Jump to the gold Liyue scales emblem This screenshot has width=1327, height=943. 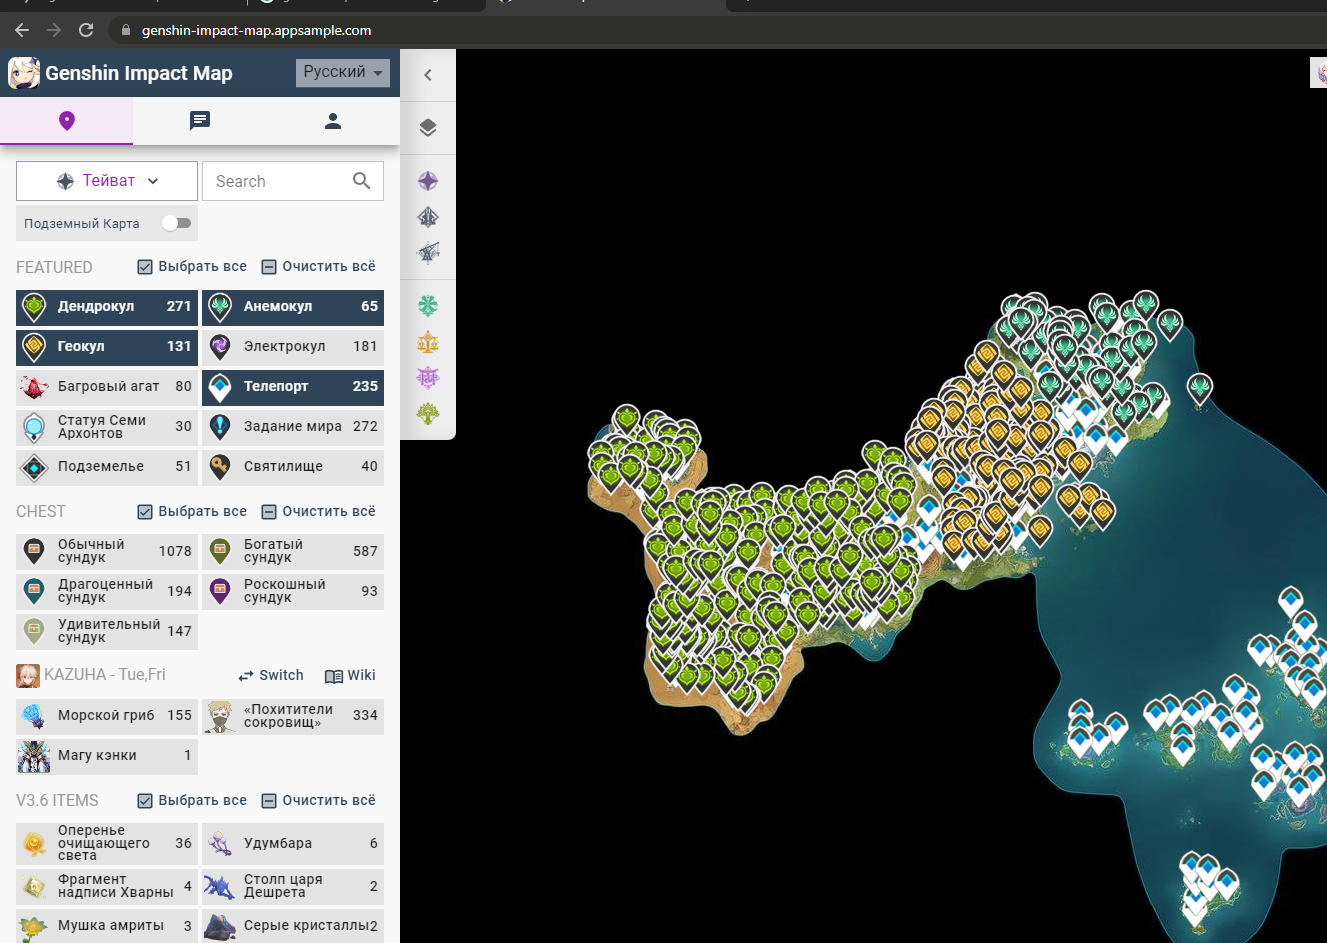[428, 342]
